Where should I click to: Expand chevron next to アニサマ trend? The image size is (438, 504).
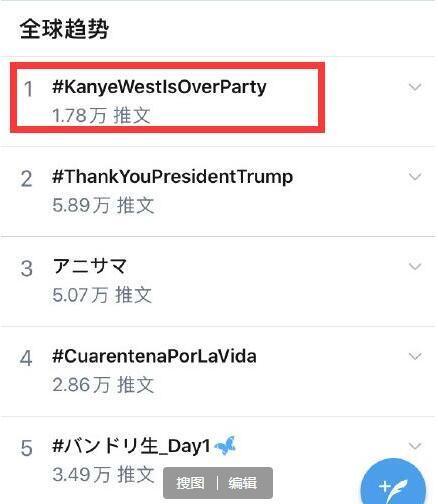[415, 266]
